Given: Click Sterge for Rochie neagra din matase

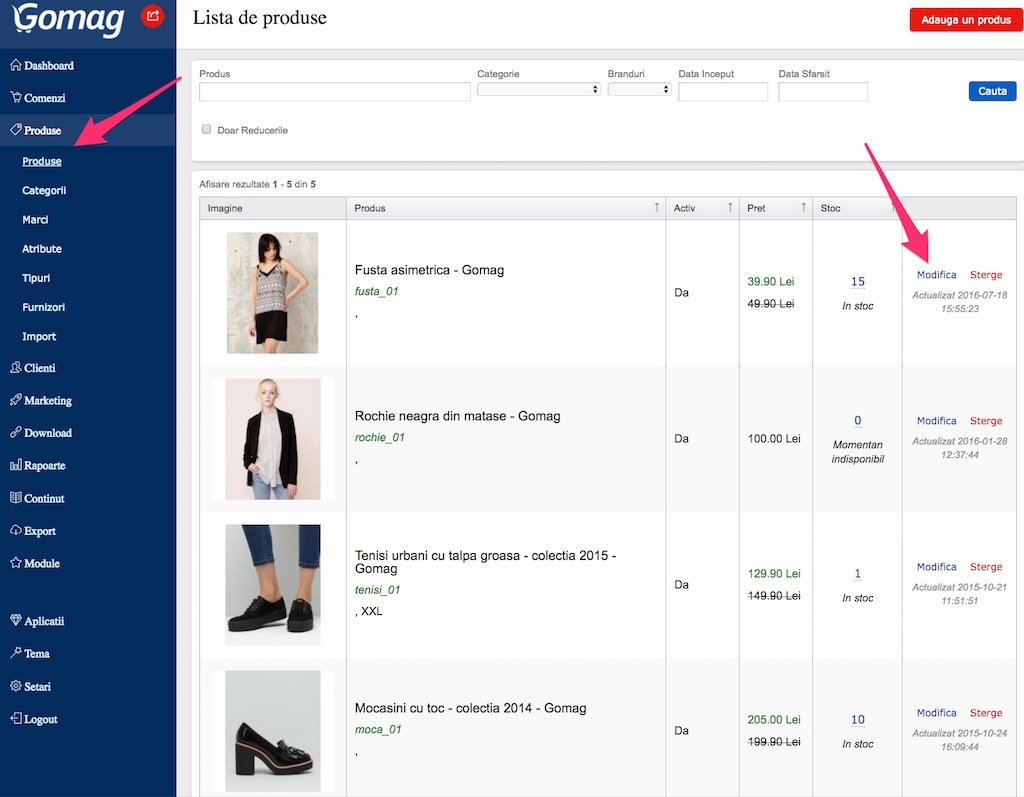Looking at the screenshot, I should 985,421.
